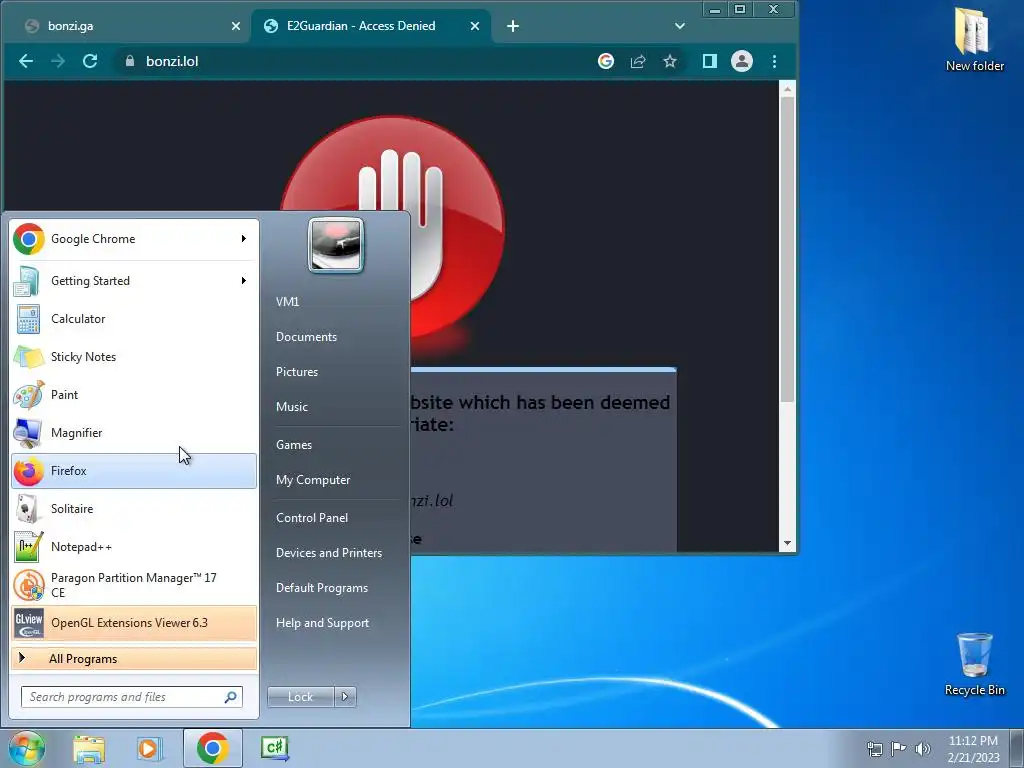Launch Firefox from Start menu
1024x768 pixels.
point(134,471)
